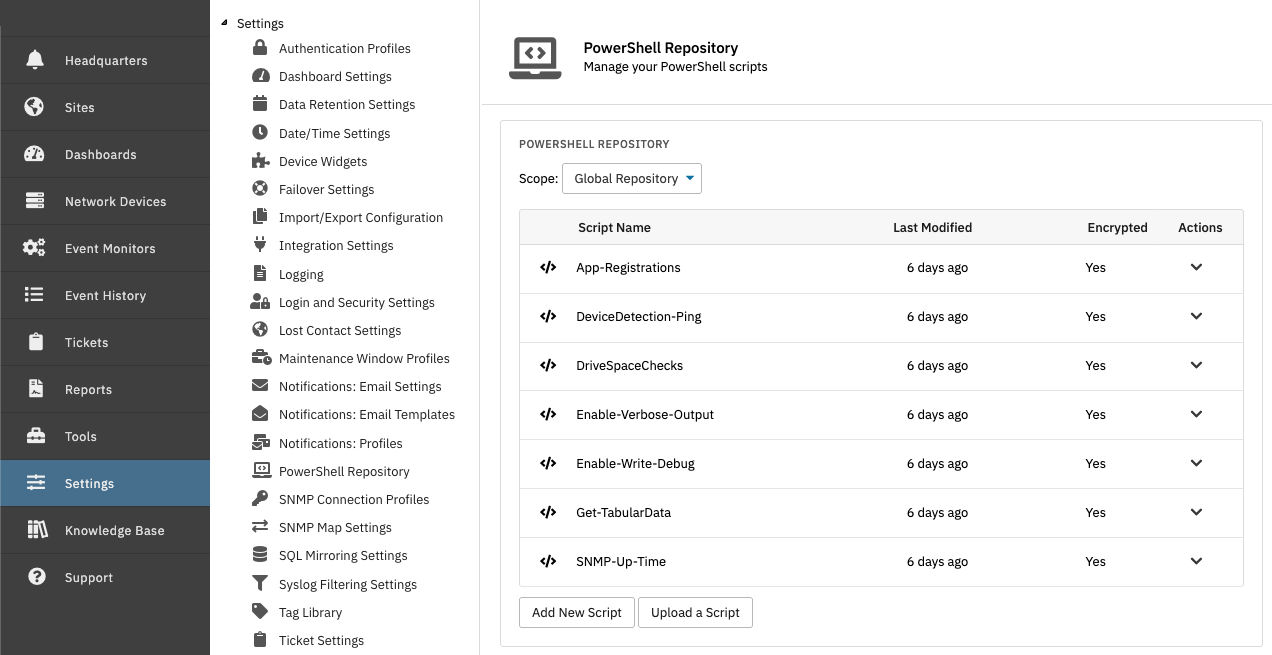Screen dimensions: 1272x655
Task: Click the Network Devices server icon
Action: (35, 201)
